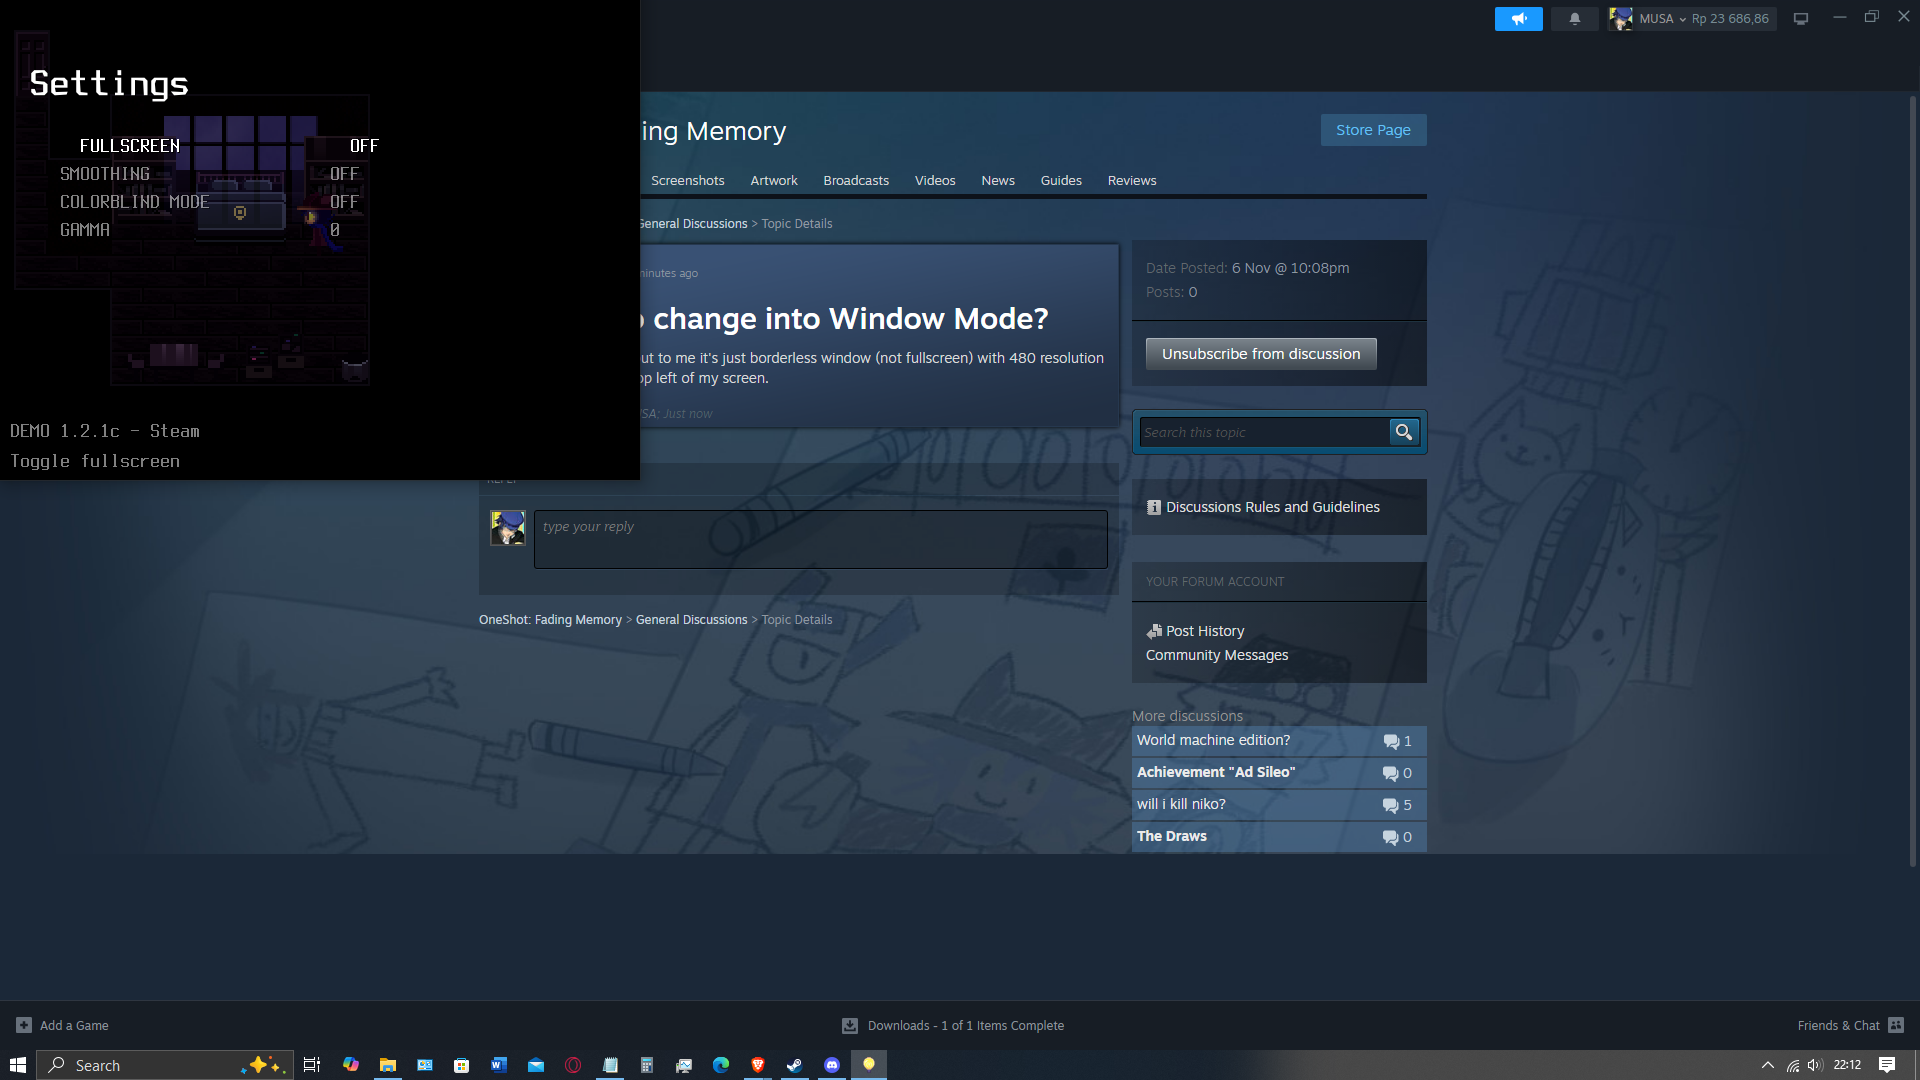Viewport: 1920px width, 1080px height.
Task: Expand the MUSA account dropdown
Action: [x=1662, y=18]
